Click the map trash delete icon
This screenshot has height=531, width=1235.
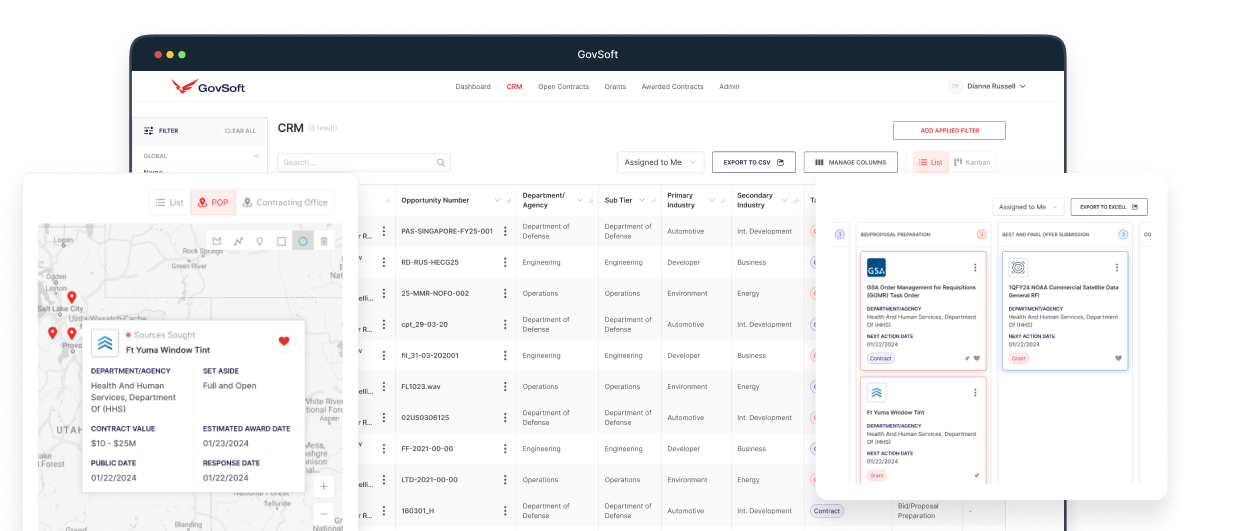coord(324,241)
